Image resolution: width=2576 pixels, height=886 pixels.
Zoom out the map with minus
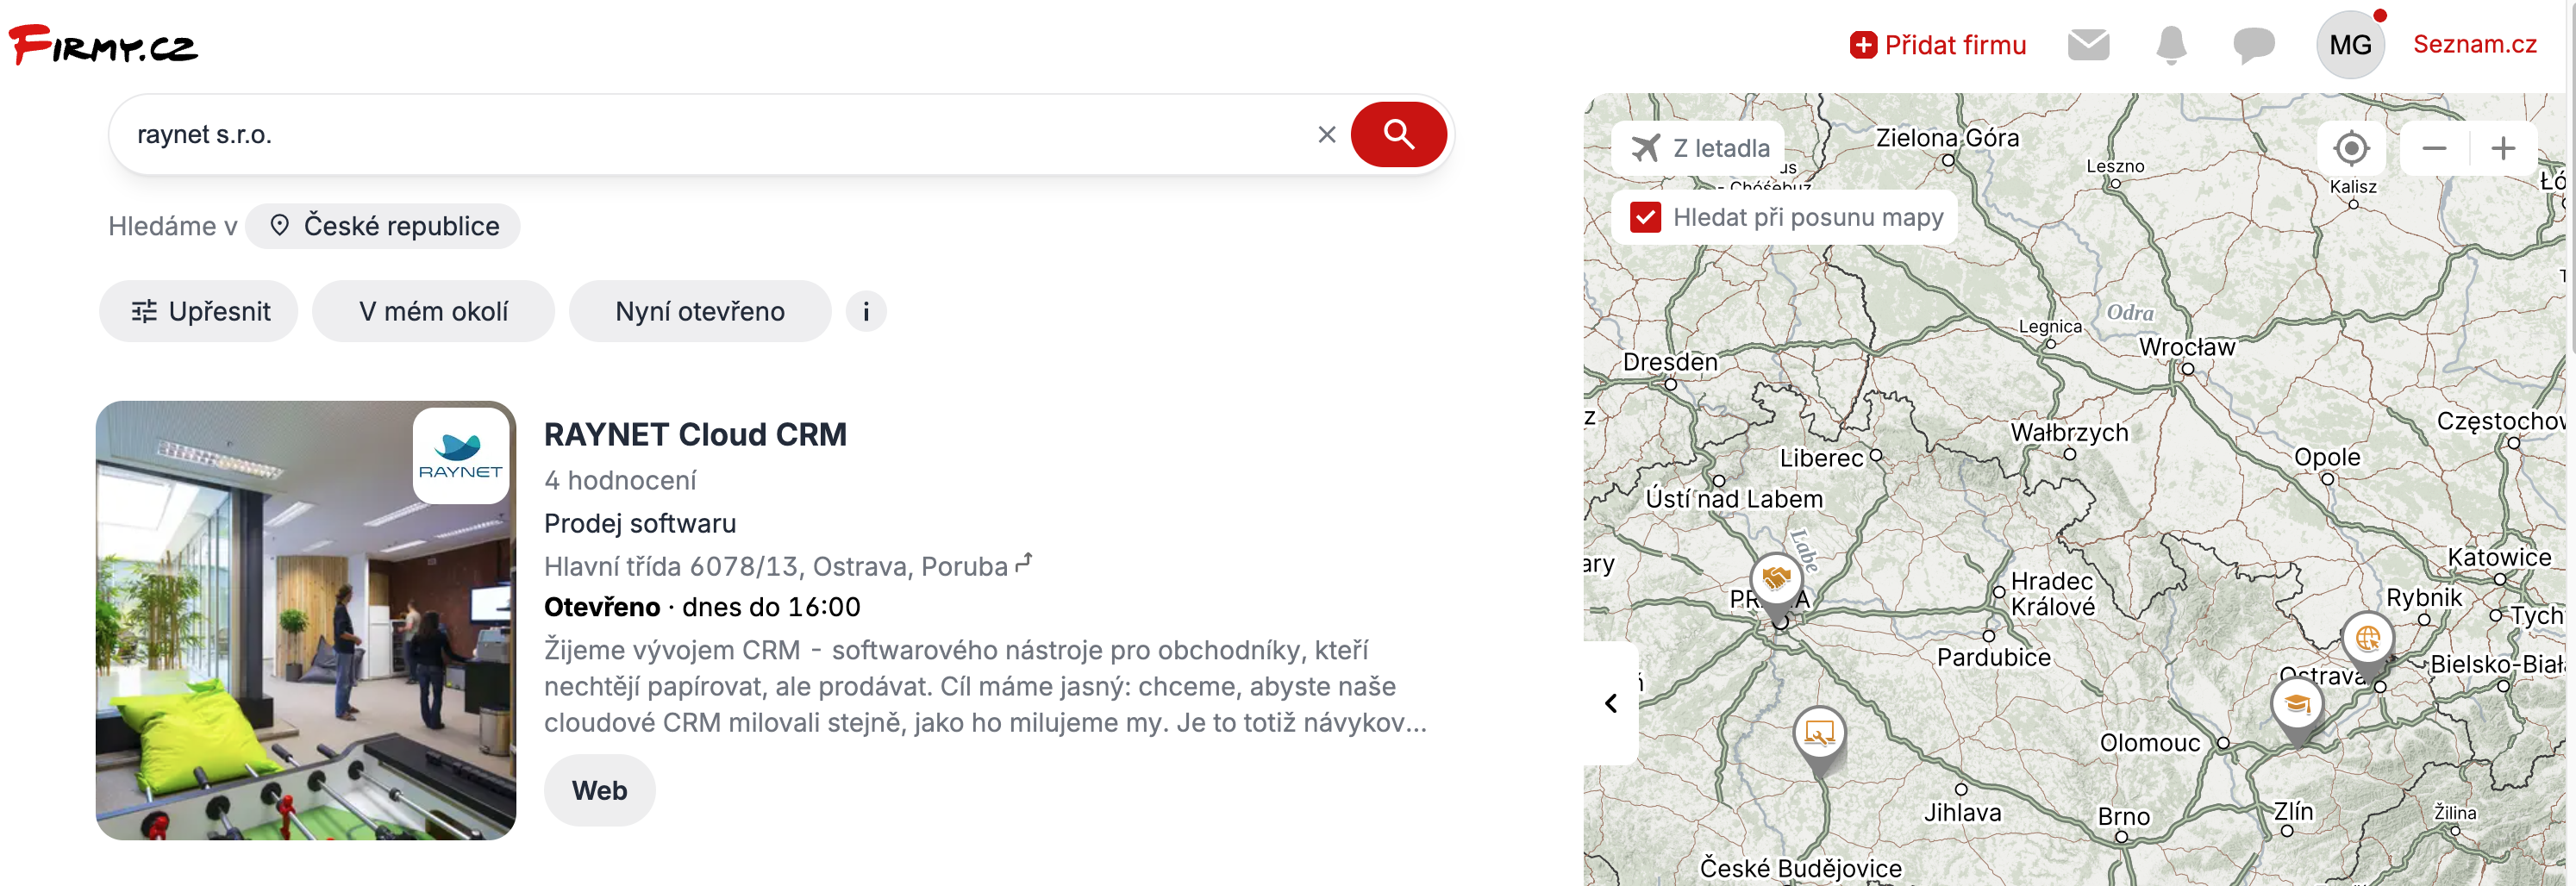(2434, 148)
